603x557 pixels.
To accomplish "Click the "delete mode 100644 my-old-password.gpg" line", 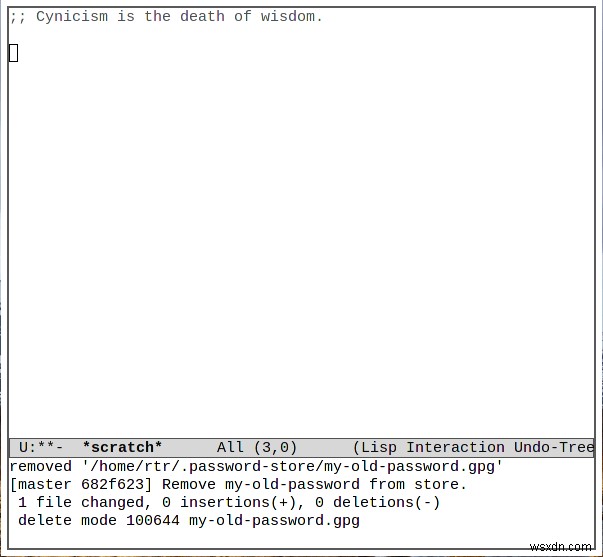I will [189, 521].
